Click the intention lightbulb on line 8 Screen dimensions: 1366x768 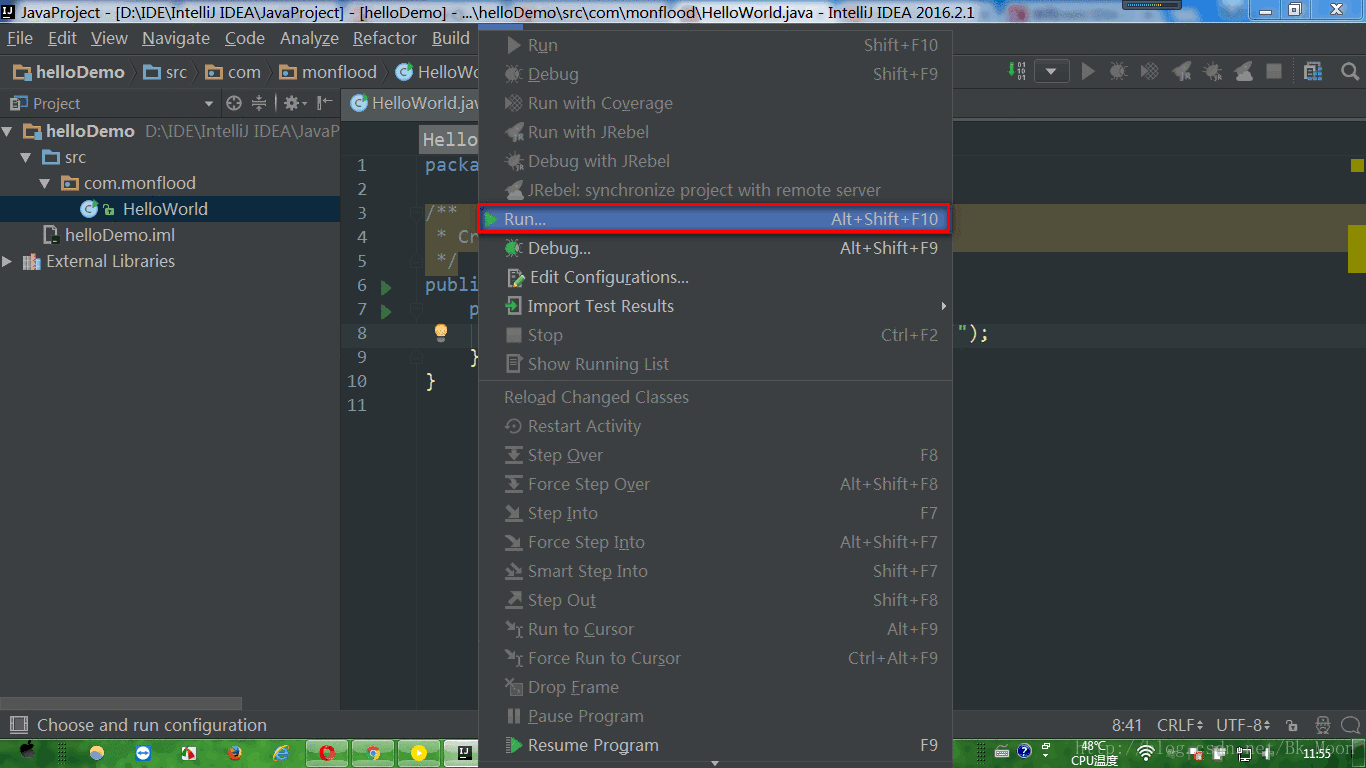coord(440,333)
